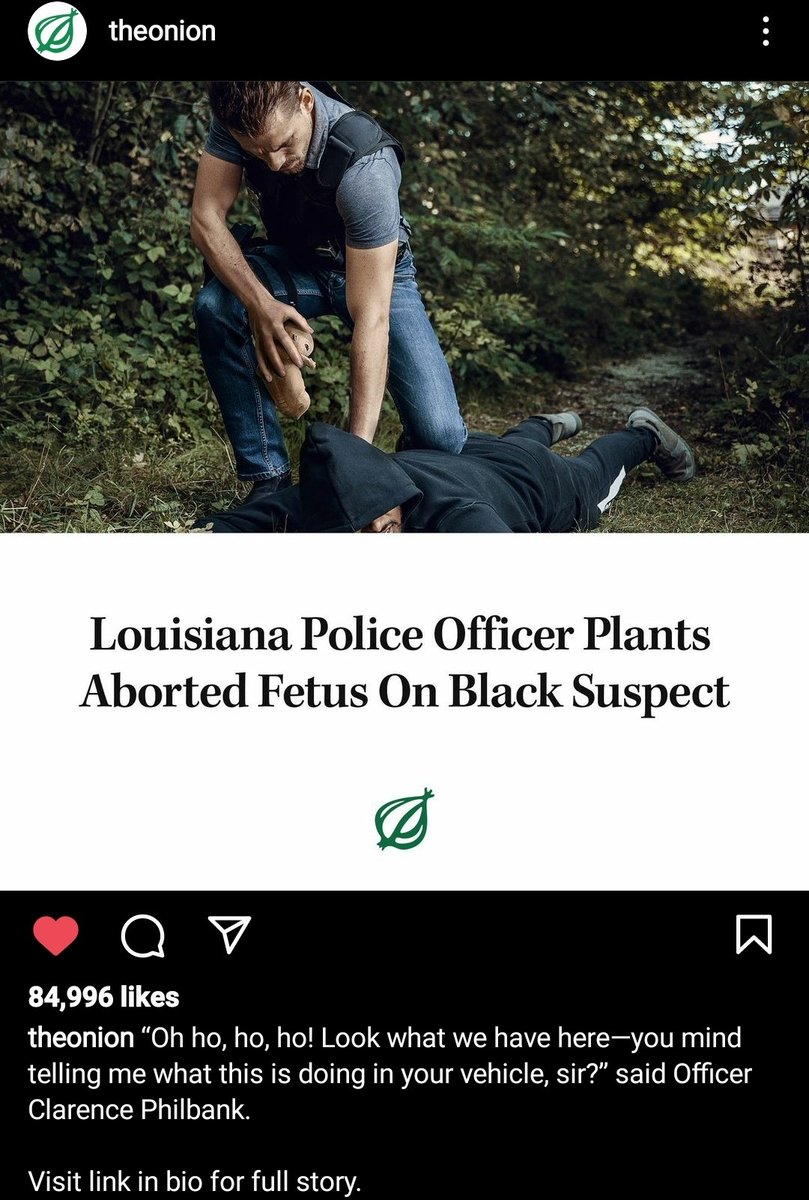Unlike the post with the red heart

click(56, 935)
